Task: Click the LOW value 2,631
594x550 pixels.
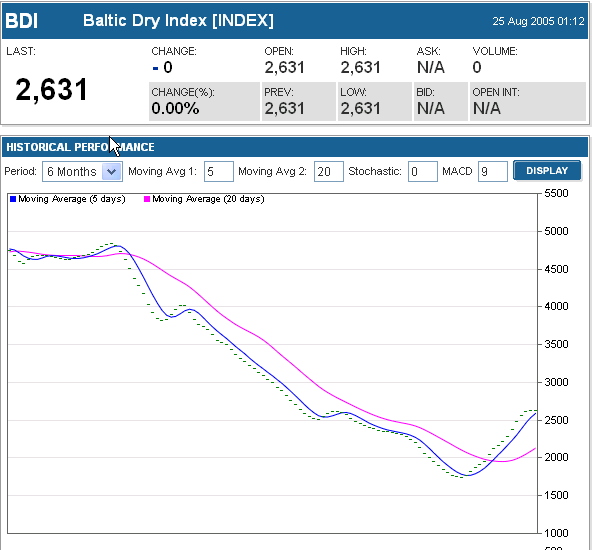Action: click(360, 109)
